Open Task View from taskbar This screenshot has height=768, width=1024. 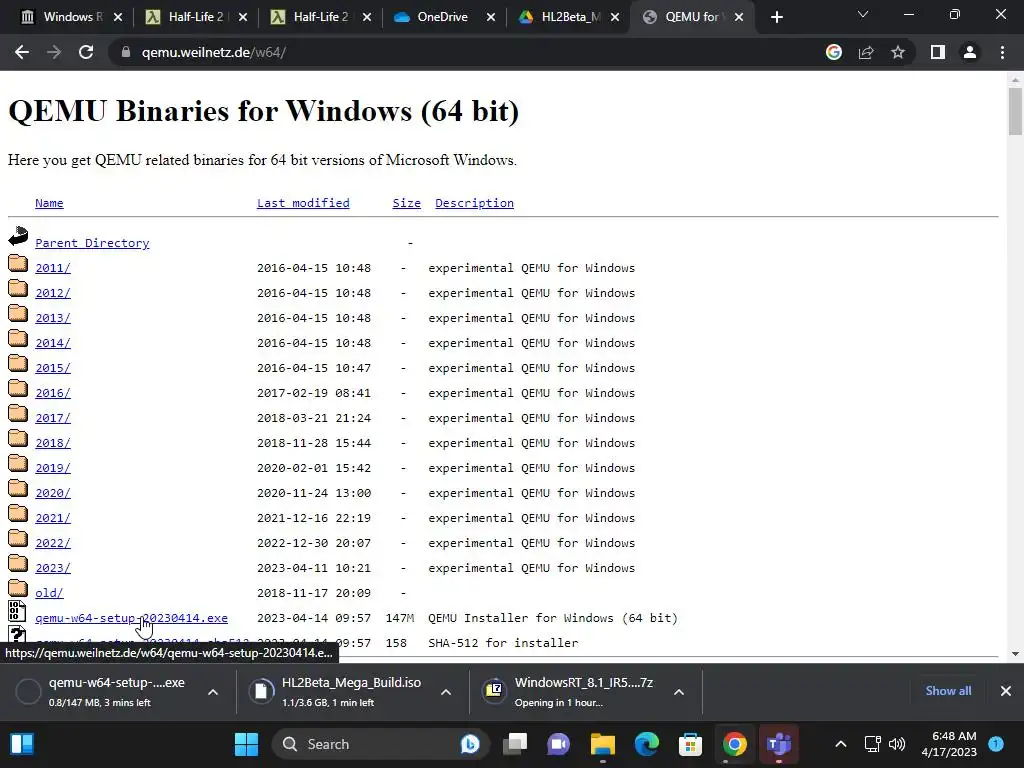pyautogui.click(x=515, y=744)
